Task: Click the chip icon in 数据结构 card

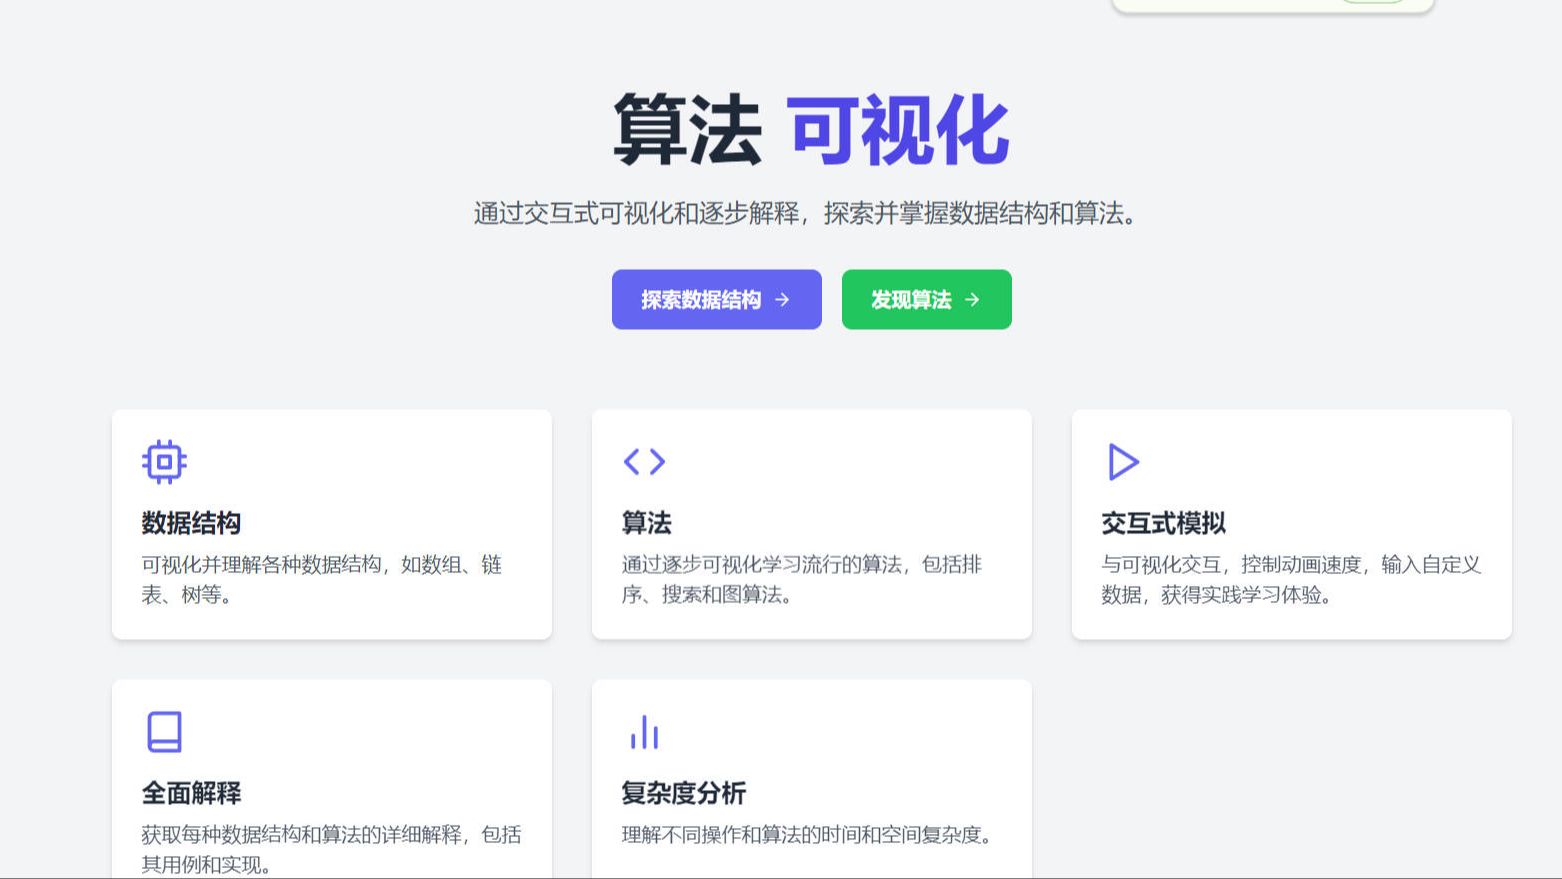Action: point(164,462)
